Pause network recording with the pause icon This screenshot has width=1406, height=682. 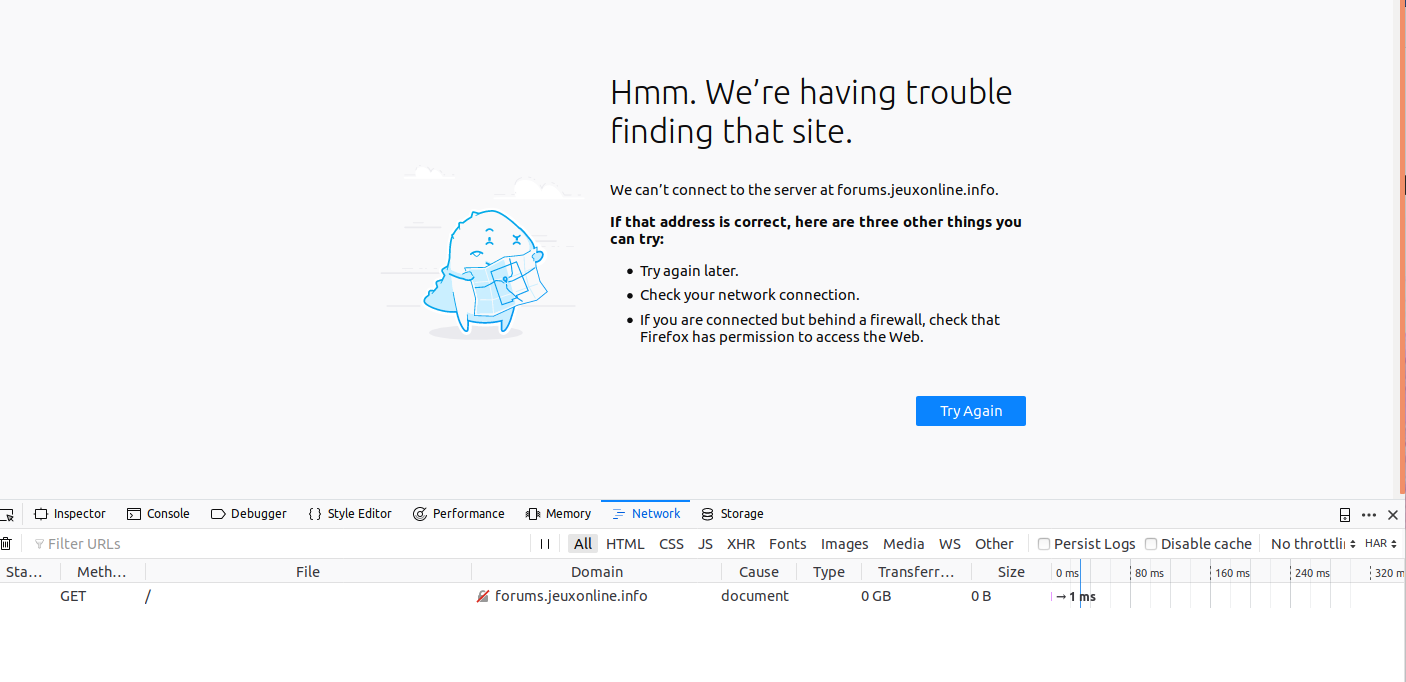pos(545,544)
